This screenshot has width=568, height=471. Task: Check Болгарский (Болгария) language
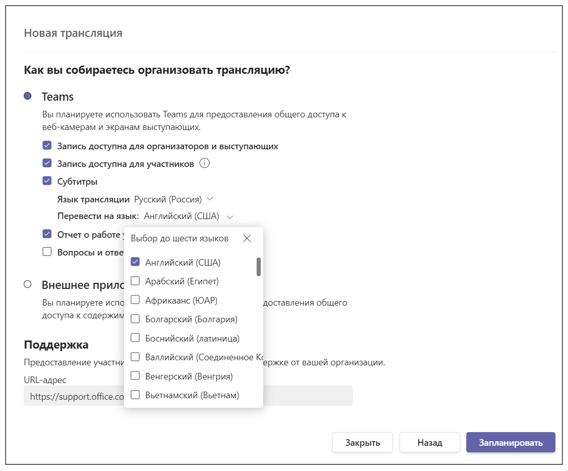(135, 319)
